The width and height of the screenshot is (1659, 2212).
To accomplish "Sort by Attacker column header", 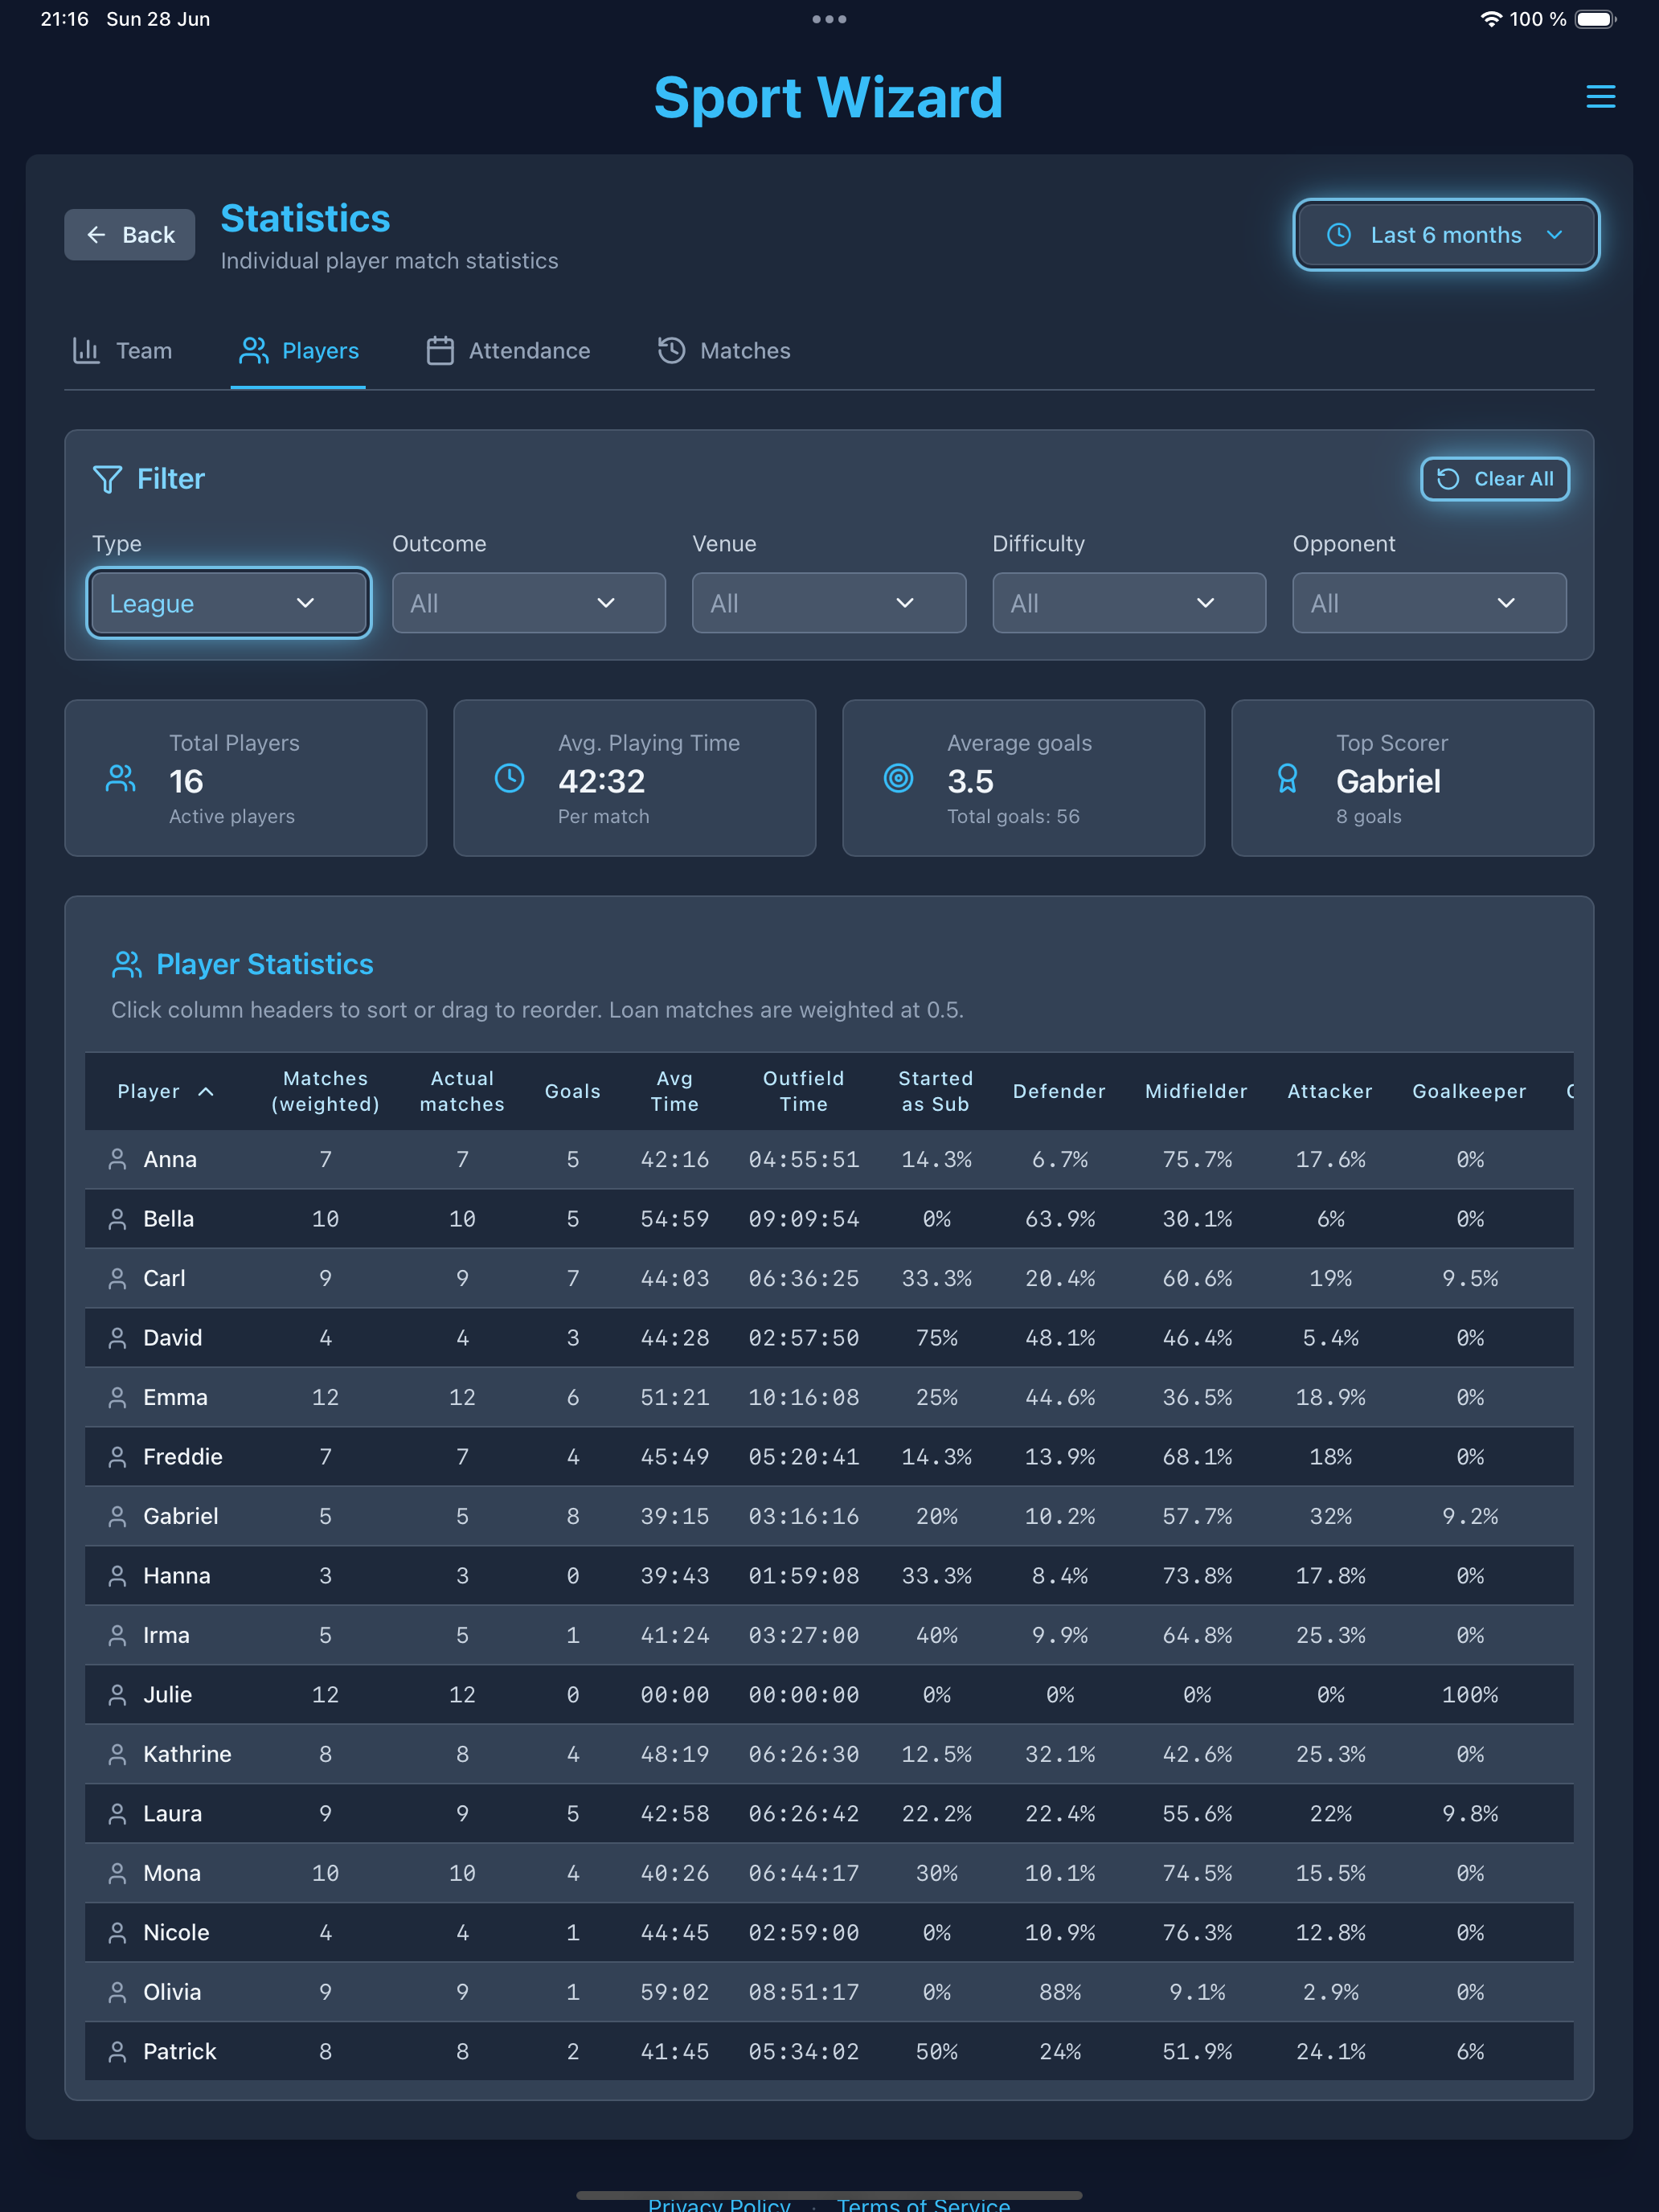I will click(1330, 1091).
